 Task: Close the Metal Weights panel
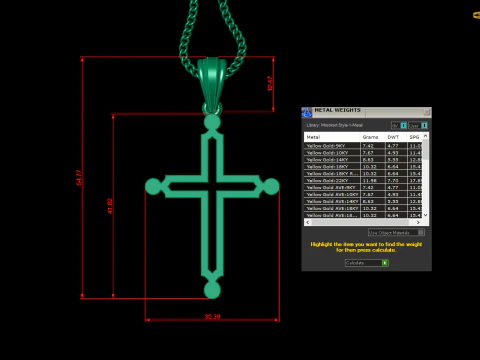coord(426,112)
